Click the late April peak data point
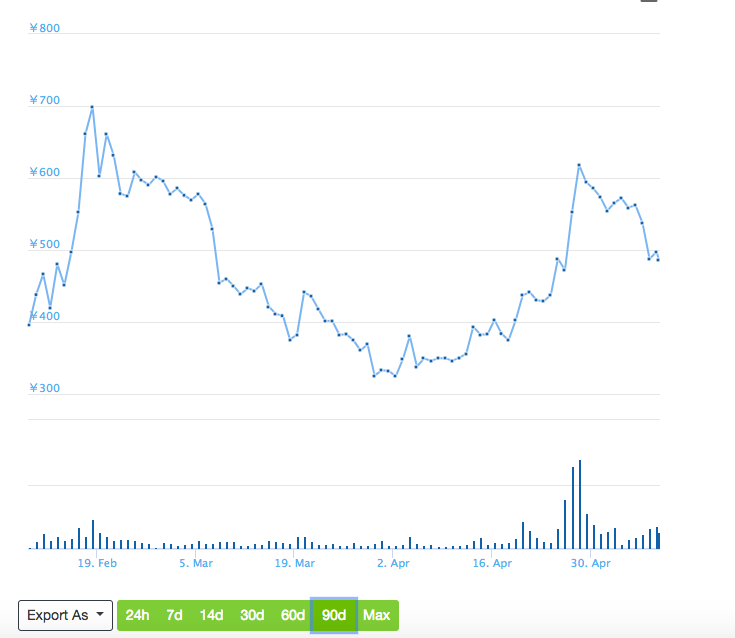 point(579,165)
